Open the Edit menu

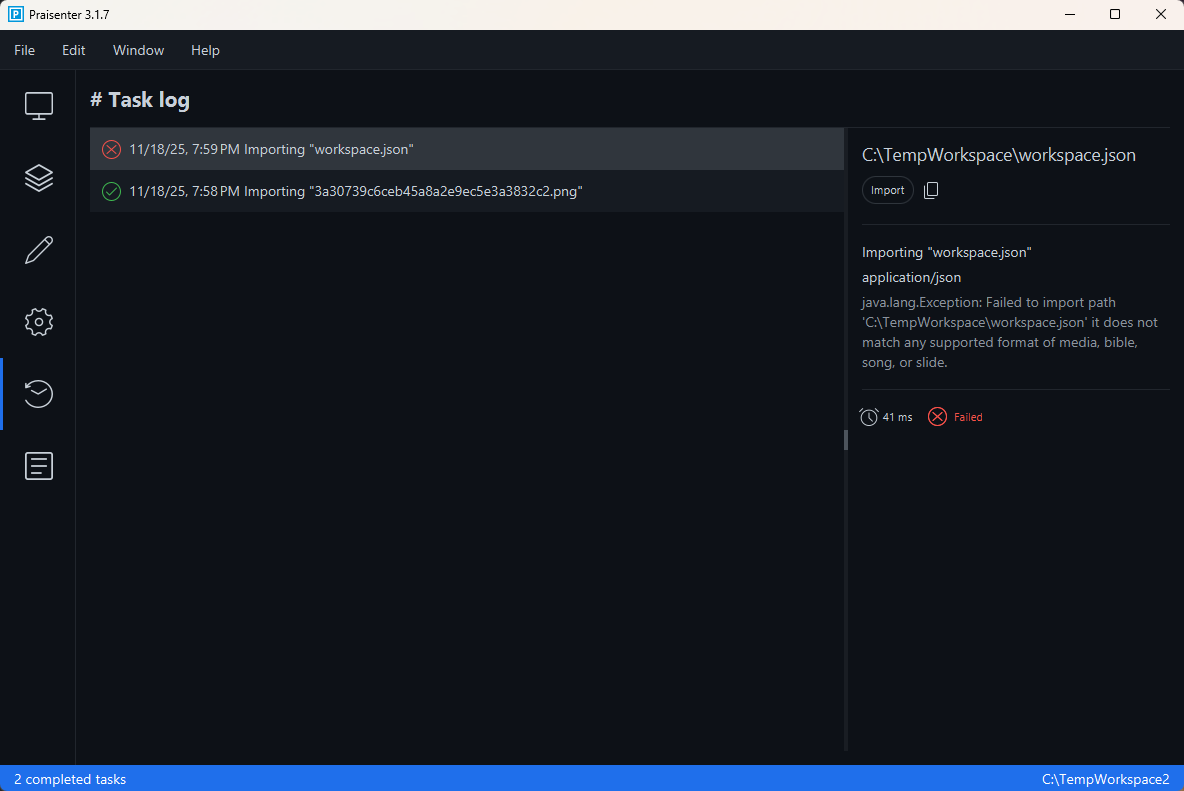point(74,50)
